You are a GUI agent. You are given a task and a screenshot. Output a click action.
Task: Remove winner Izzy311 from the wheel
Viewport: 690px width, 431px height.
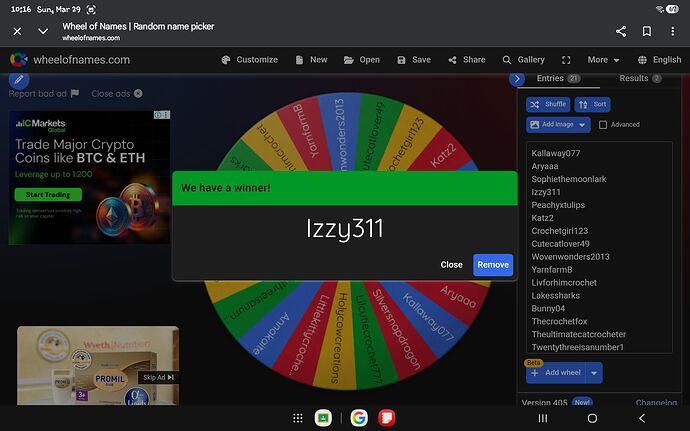(492, 265)
